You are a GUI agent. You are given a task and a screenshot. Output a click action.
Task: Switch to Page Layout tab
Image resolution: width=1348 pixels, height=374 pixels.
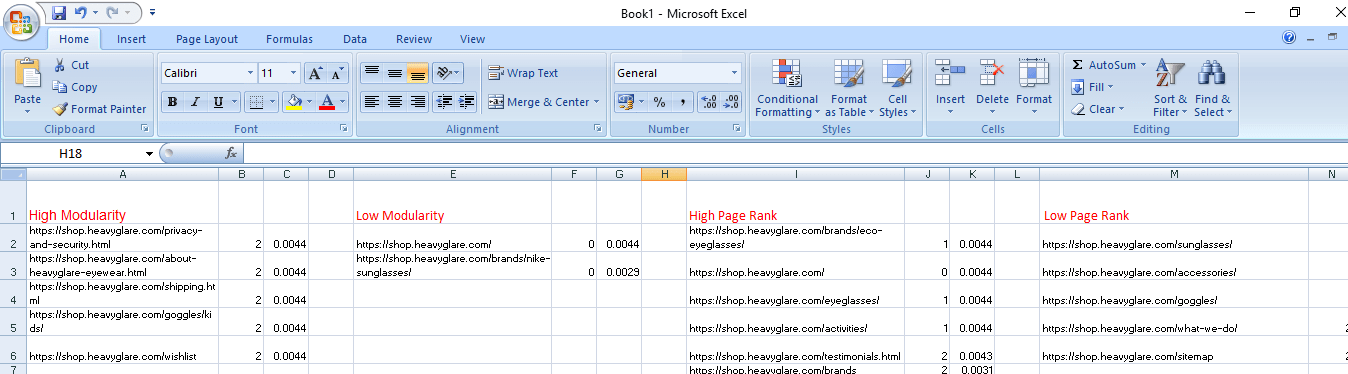click(x=207, y=39)
